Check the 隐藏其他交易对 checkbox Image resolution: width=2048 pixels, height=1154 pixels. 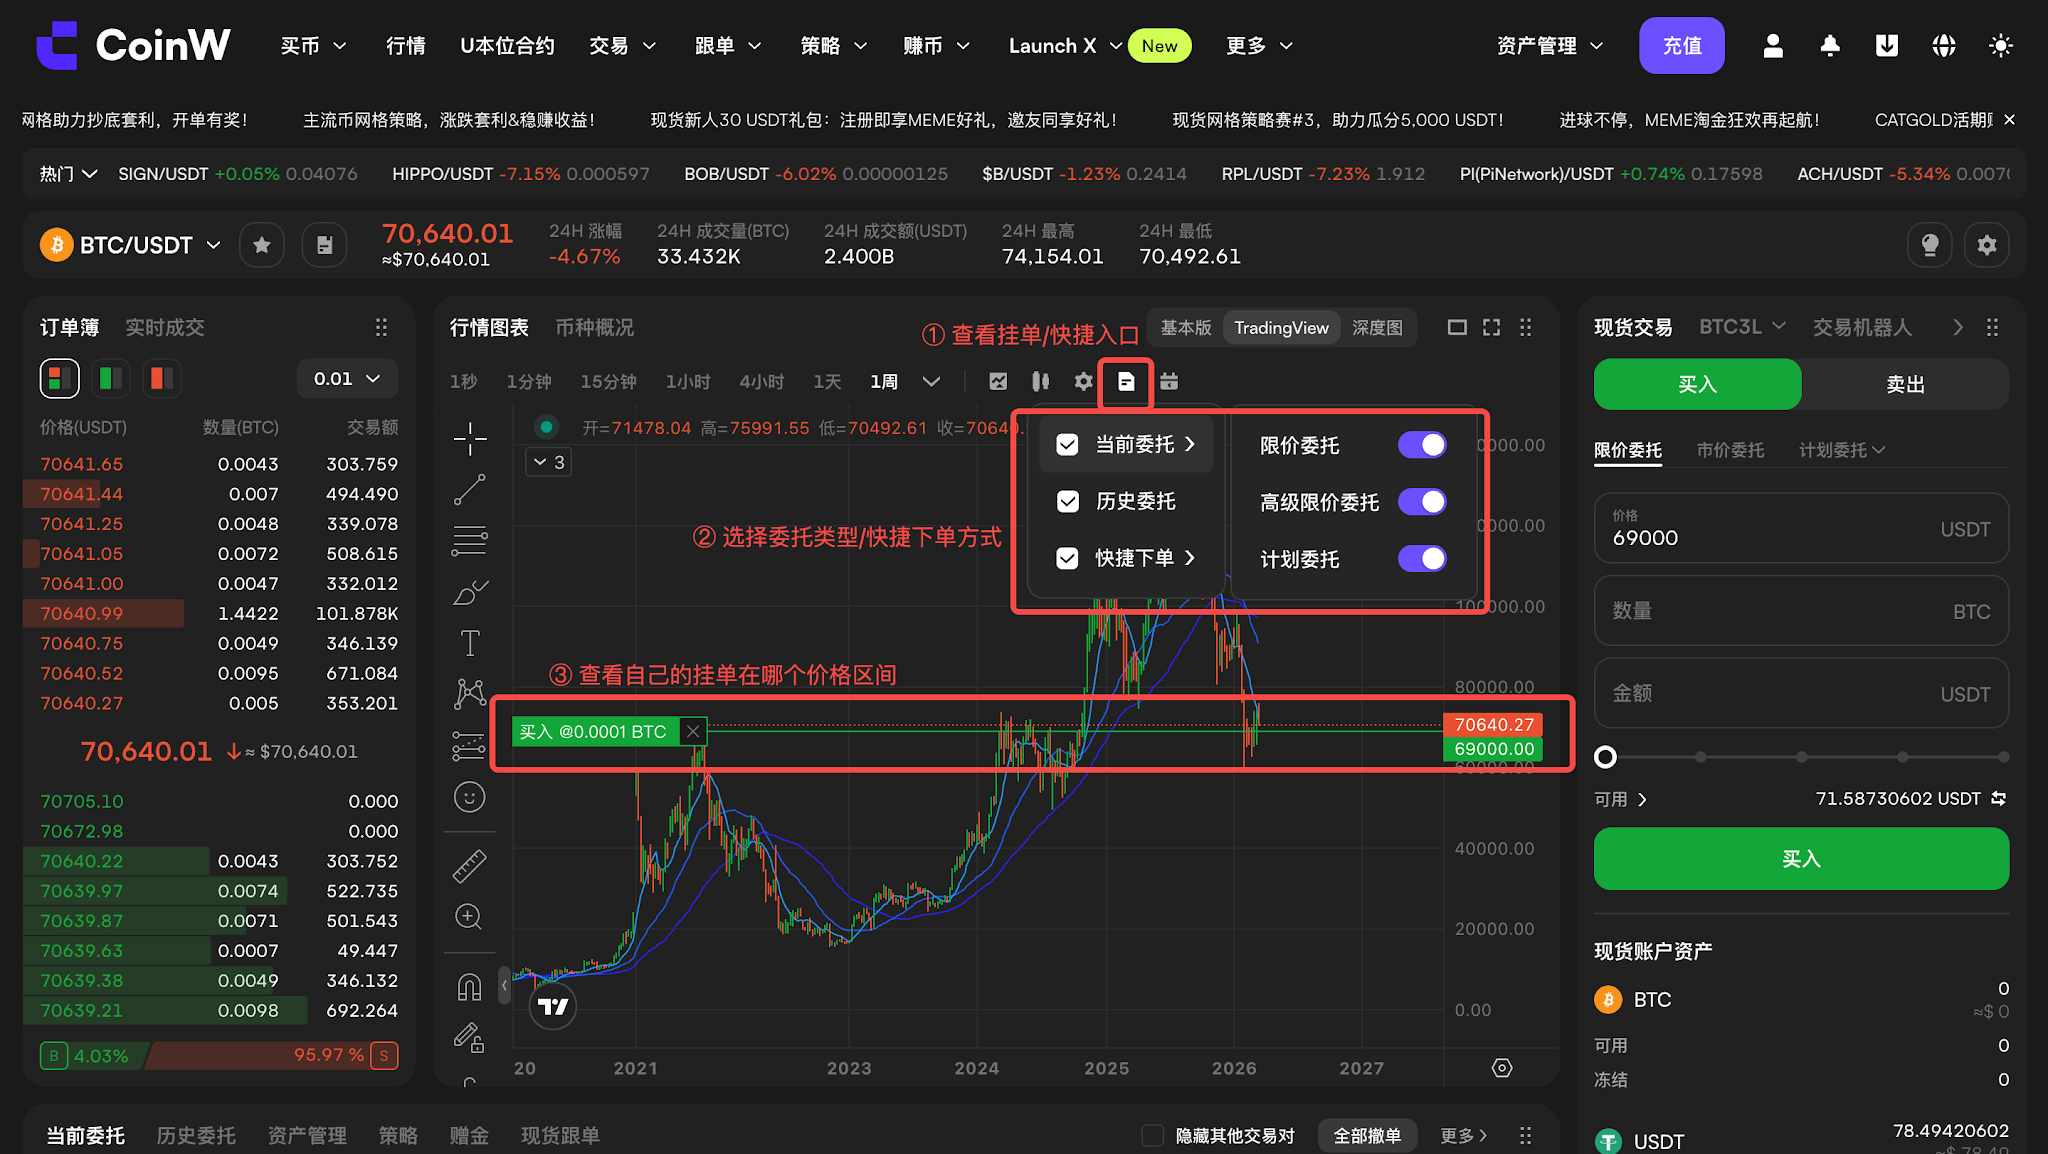[1153, 1136]
